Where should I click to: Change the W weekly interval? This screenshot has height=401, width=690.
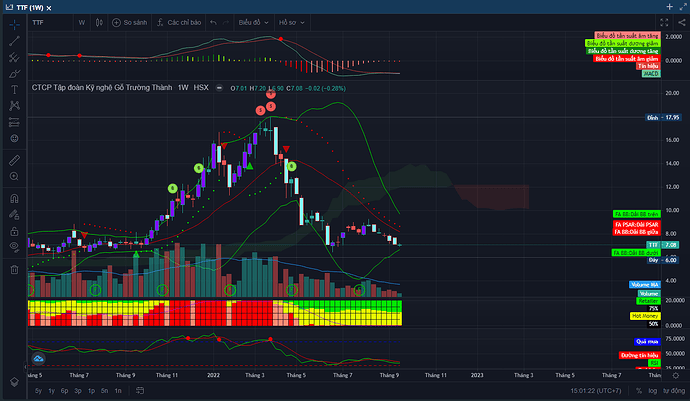click(81, 22)
